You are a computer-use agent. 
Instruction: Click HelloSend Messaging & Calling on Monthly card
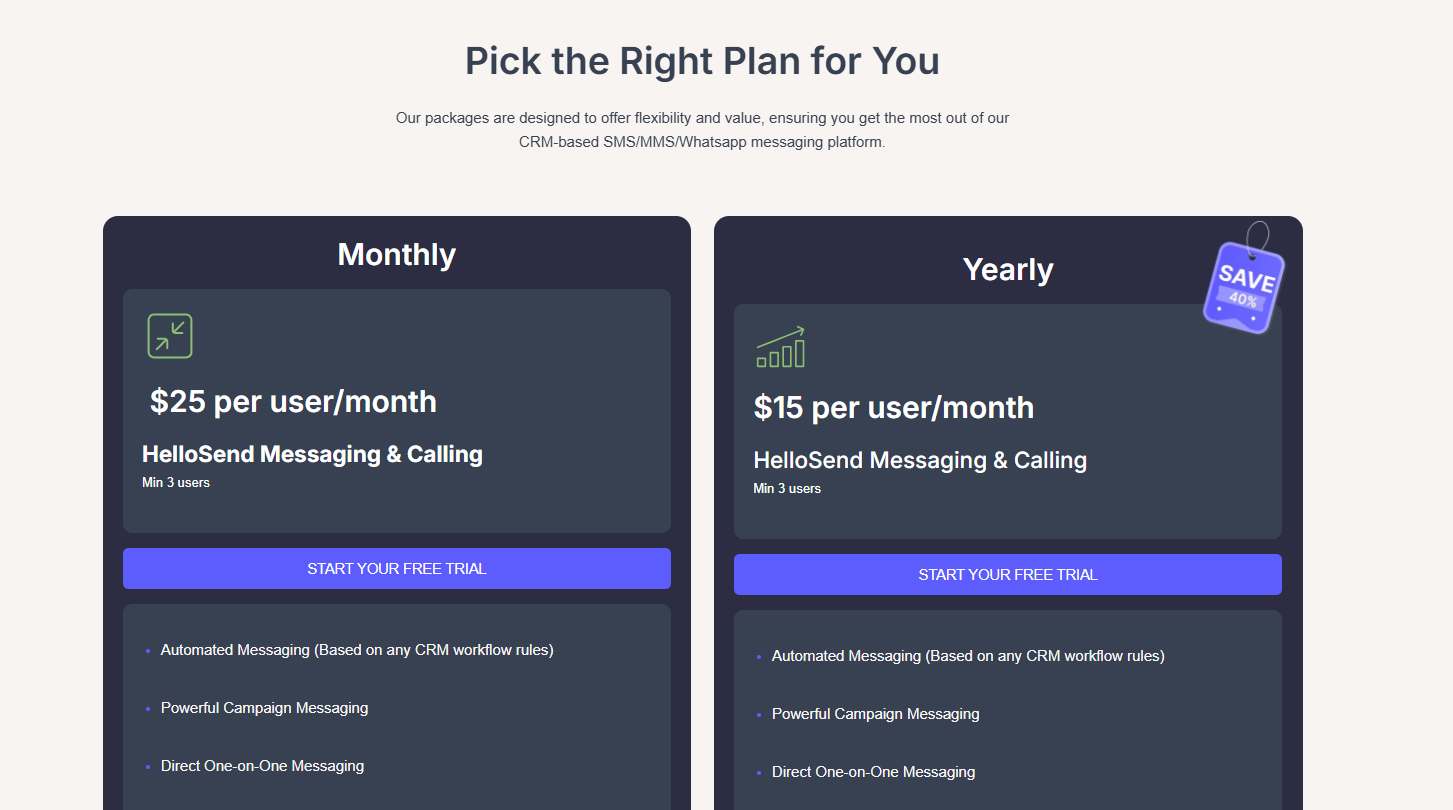312,454
